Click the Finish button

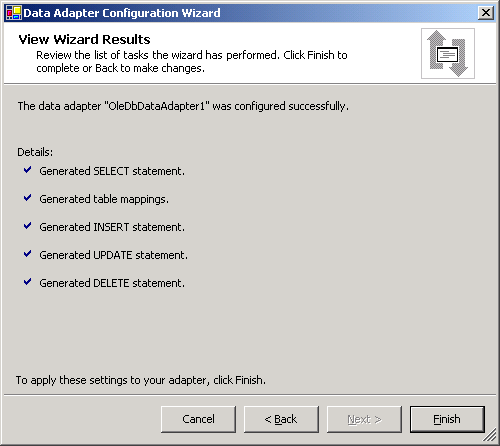point(447,419)
